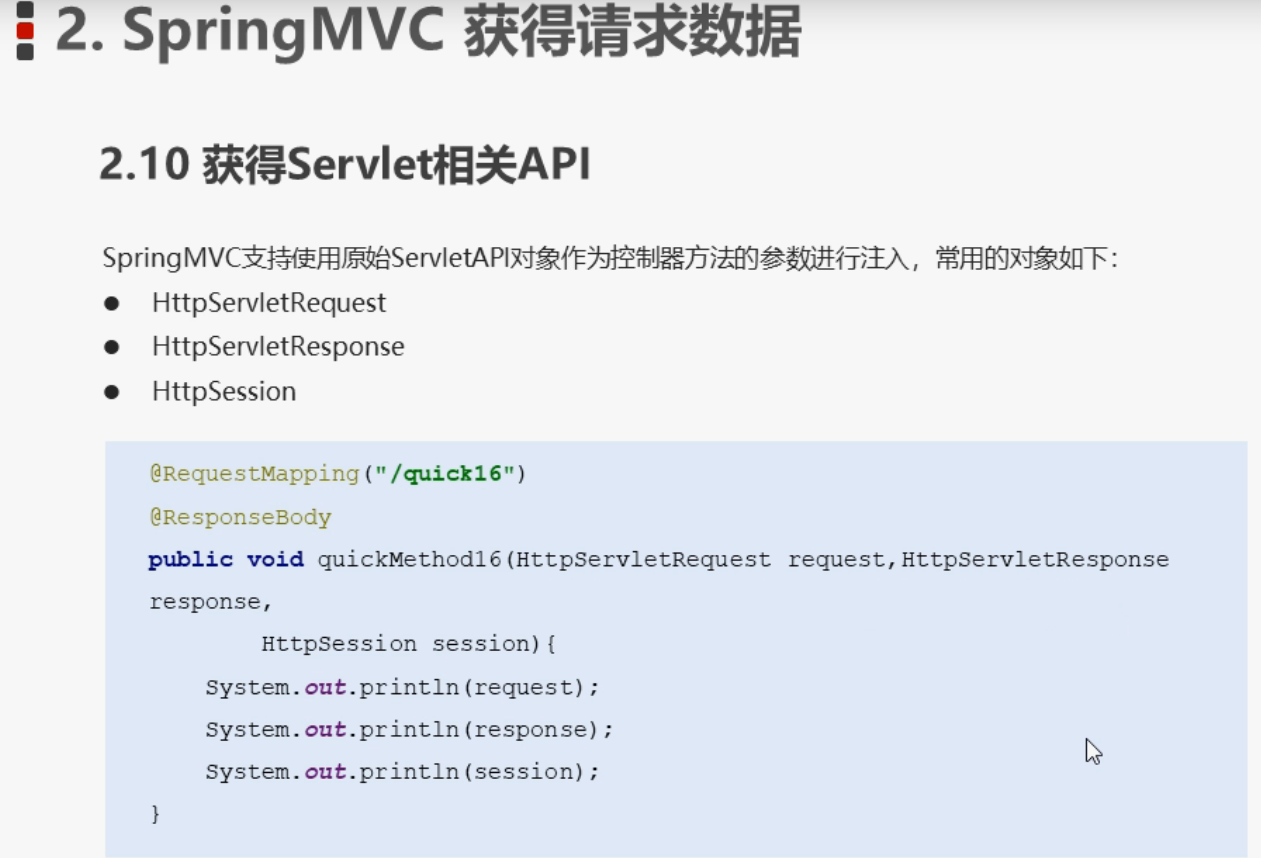
Task: Click the slide title "2. SpringMVC 获得请求数据"
Action: click(x=428, y=32)
